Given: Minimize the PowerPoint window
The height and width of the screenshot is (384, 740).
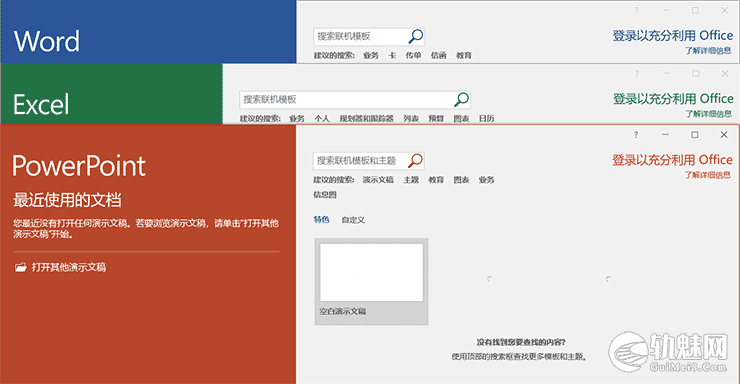Looking at the screenshot, I should (665, 135).
